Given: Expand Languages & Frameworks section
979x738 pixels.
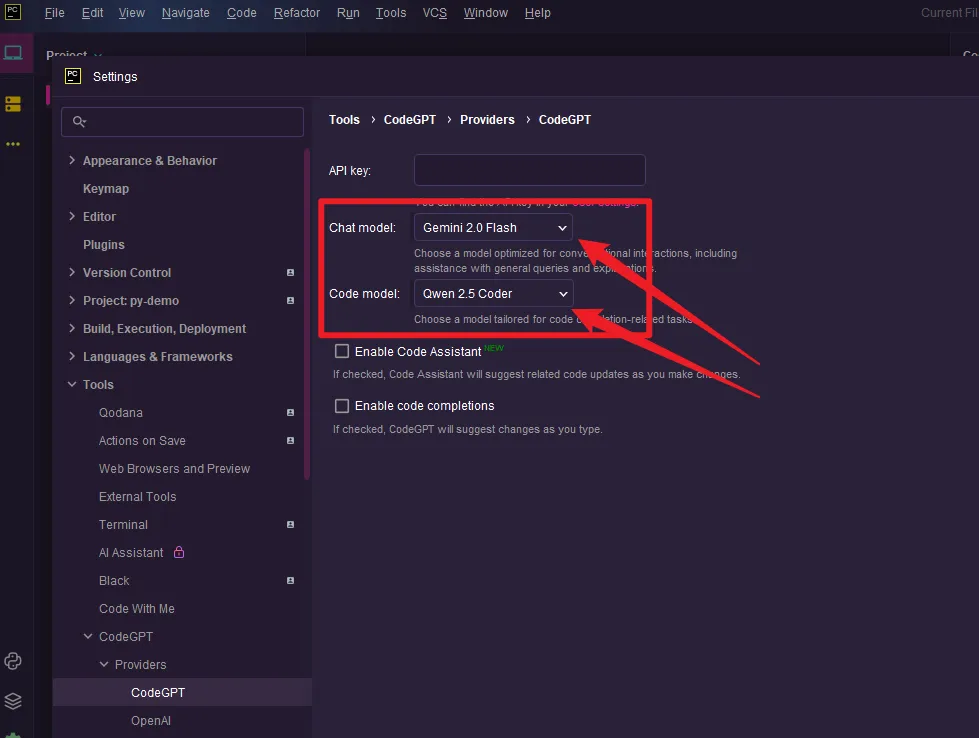Looking at the screenshot, I should point(72,357).
